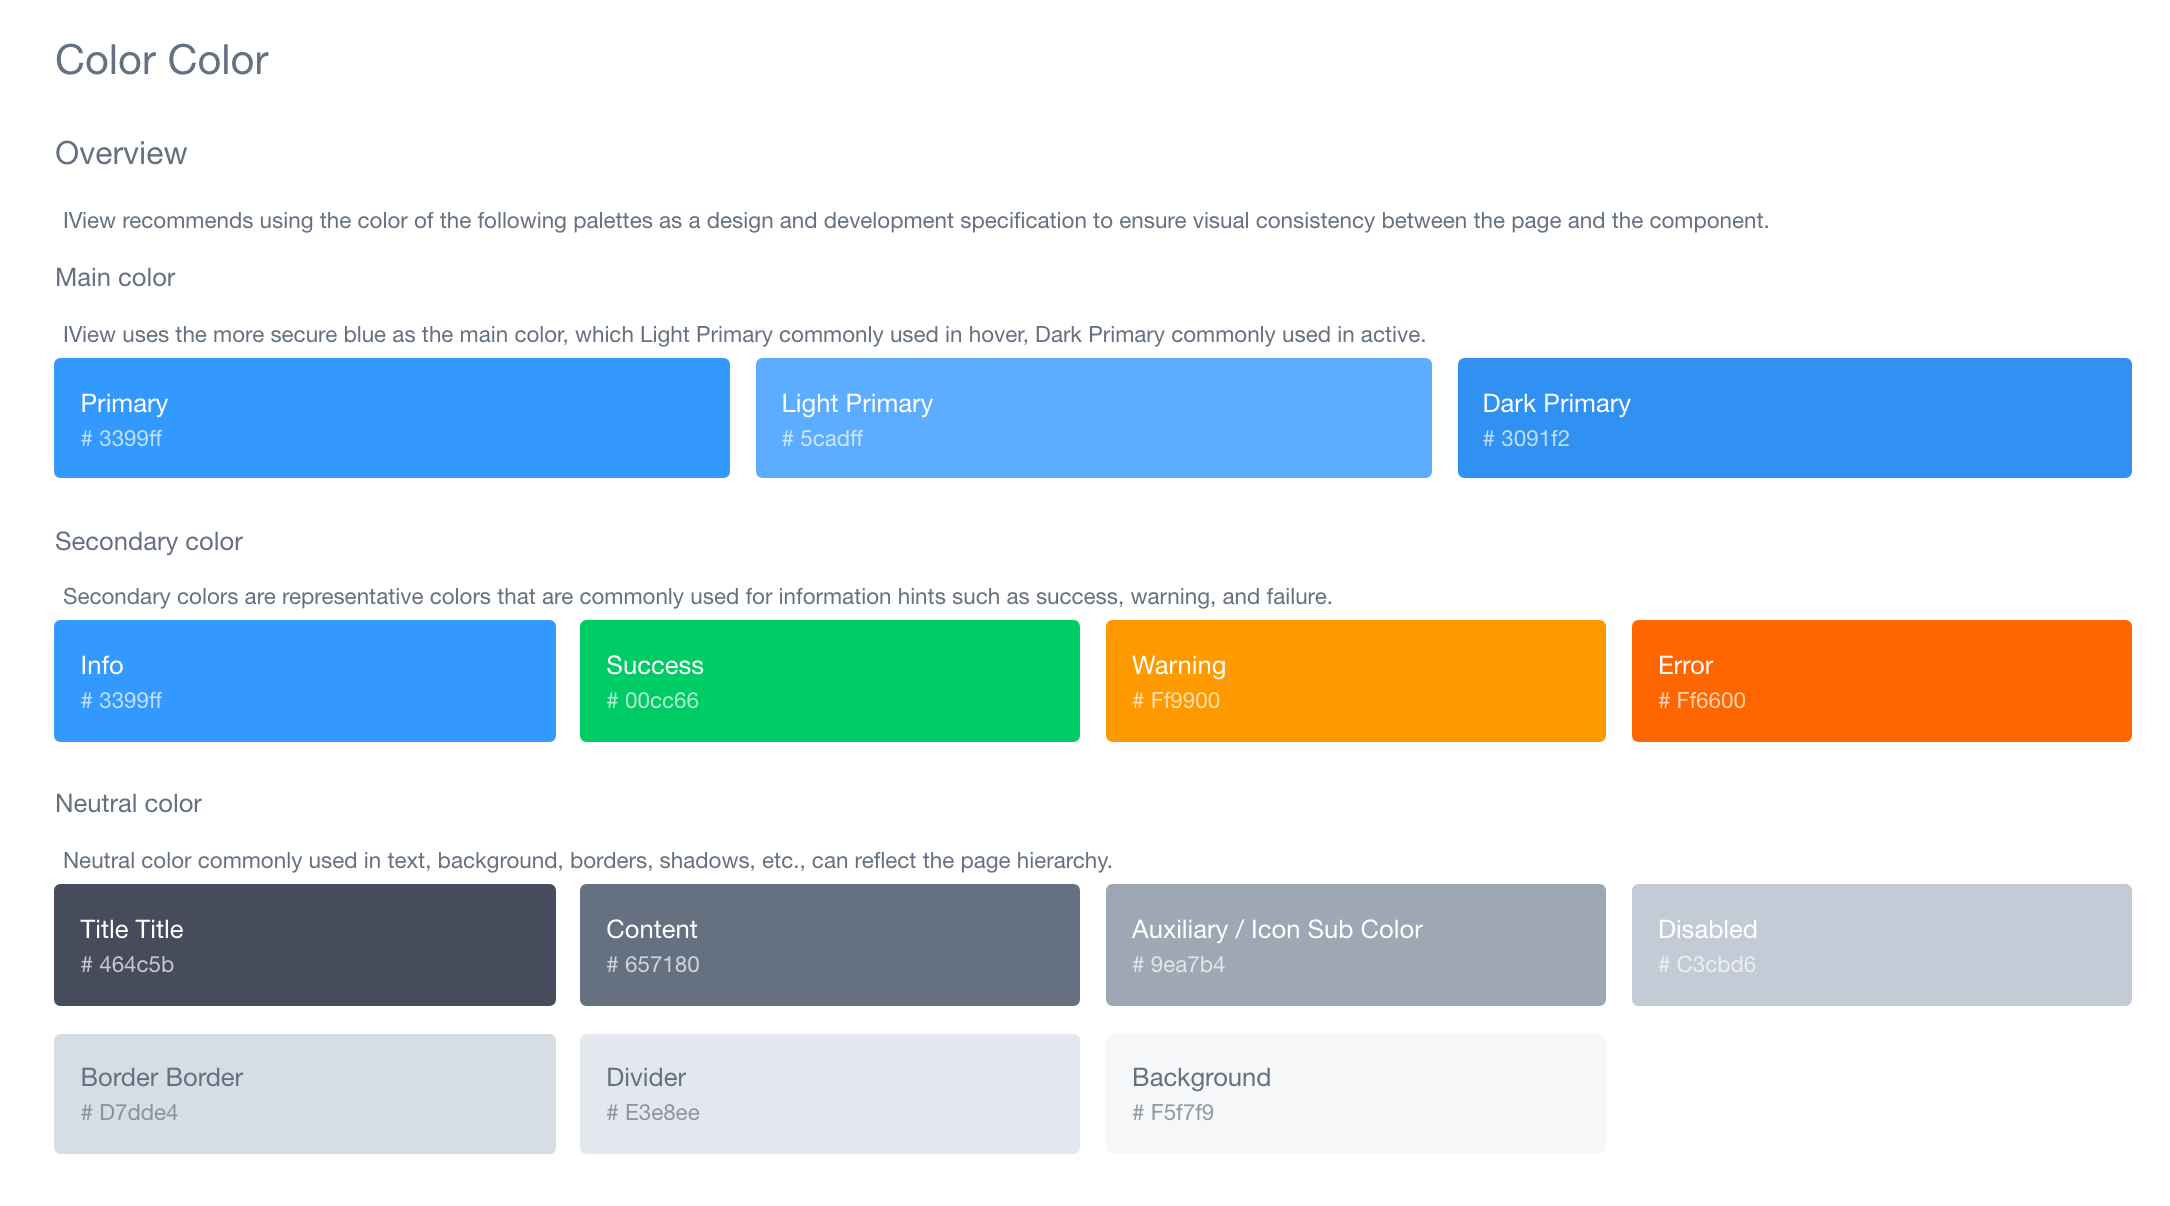Select the Border Border swatch
This screenshot has width=2170, height=1206.
point(304,1094)
